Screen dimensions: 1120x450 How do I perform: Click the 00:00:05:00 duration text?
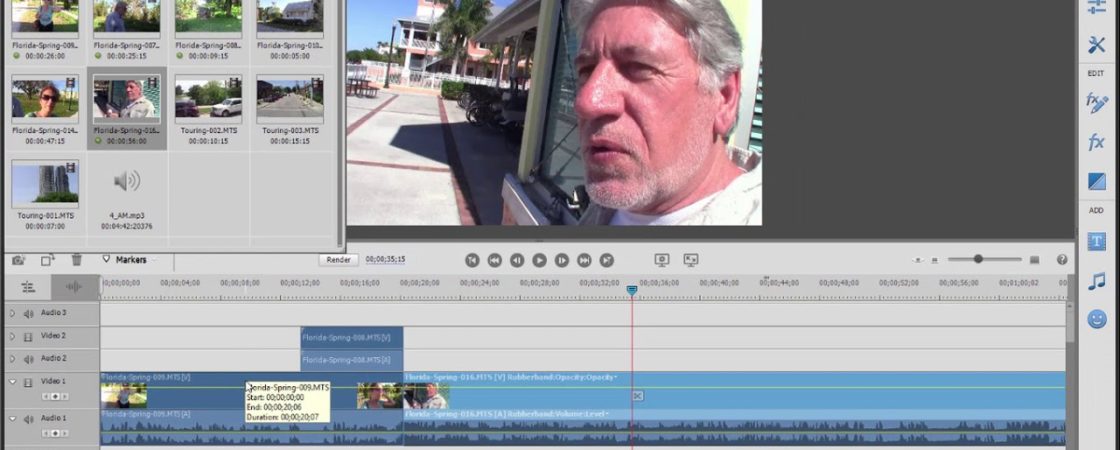[290, 56]
